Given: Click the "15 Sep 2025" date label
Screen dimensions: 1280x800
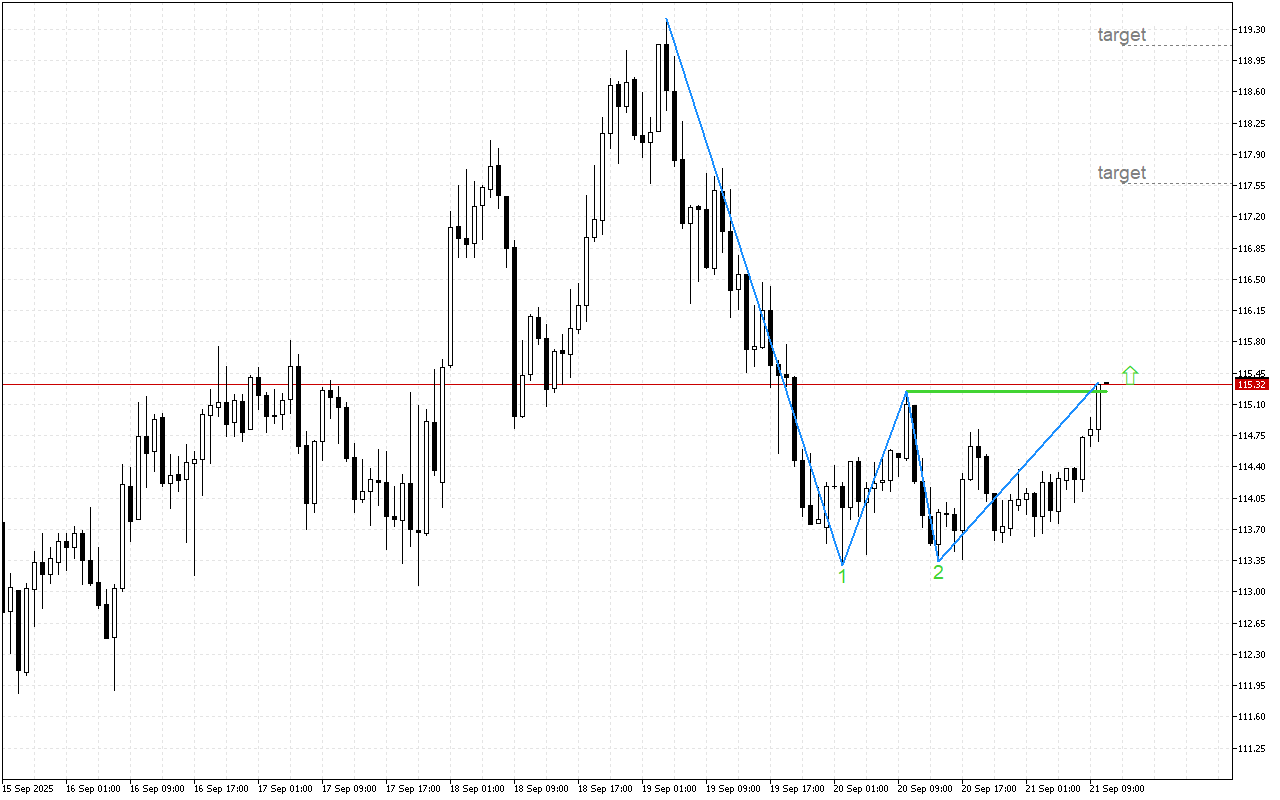Looking at the screenshot, I should point(30,788).
